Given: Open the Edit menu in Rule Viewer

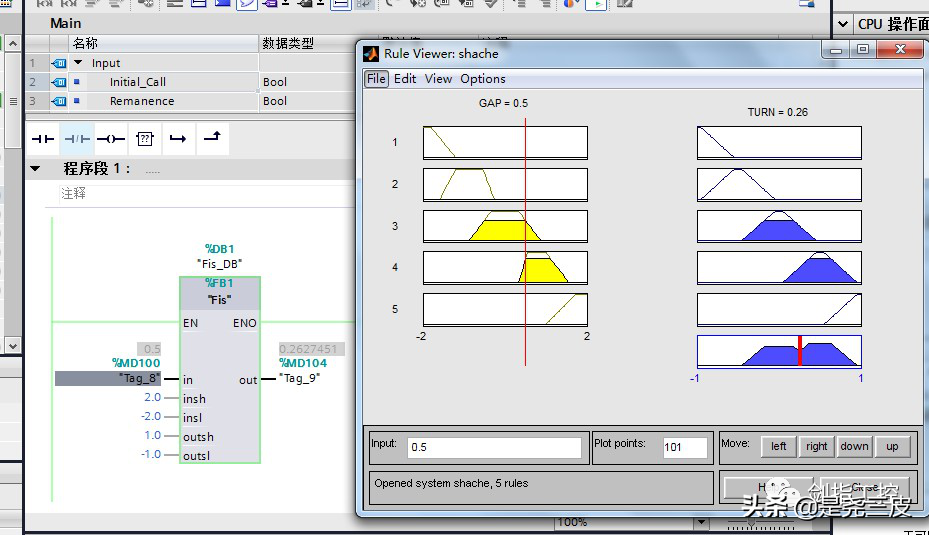Looking at the screenshot, I should 405,79.
